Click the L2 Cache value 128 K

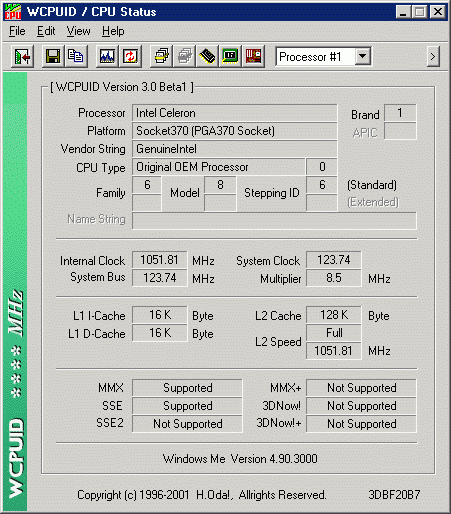point(334,315)
